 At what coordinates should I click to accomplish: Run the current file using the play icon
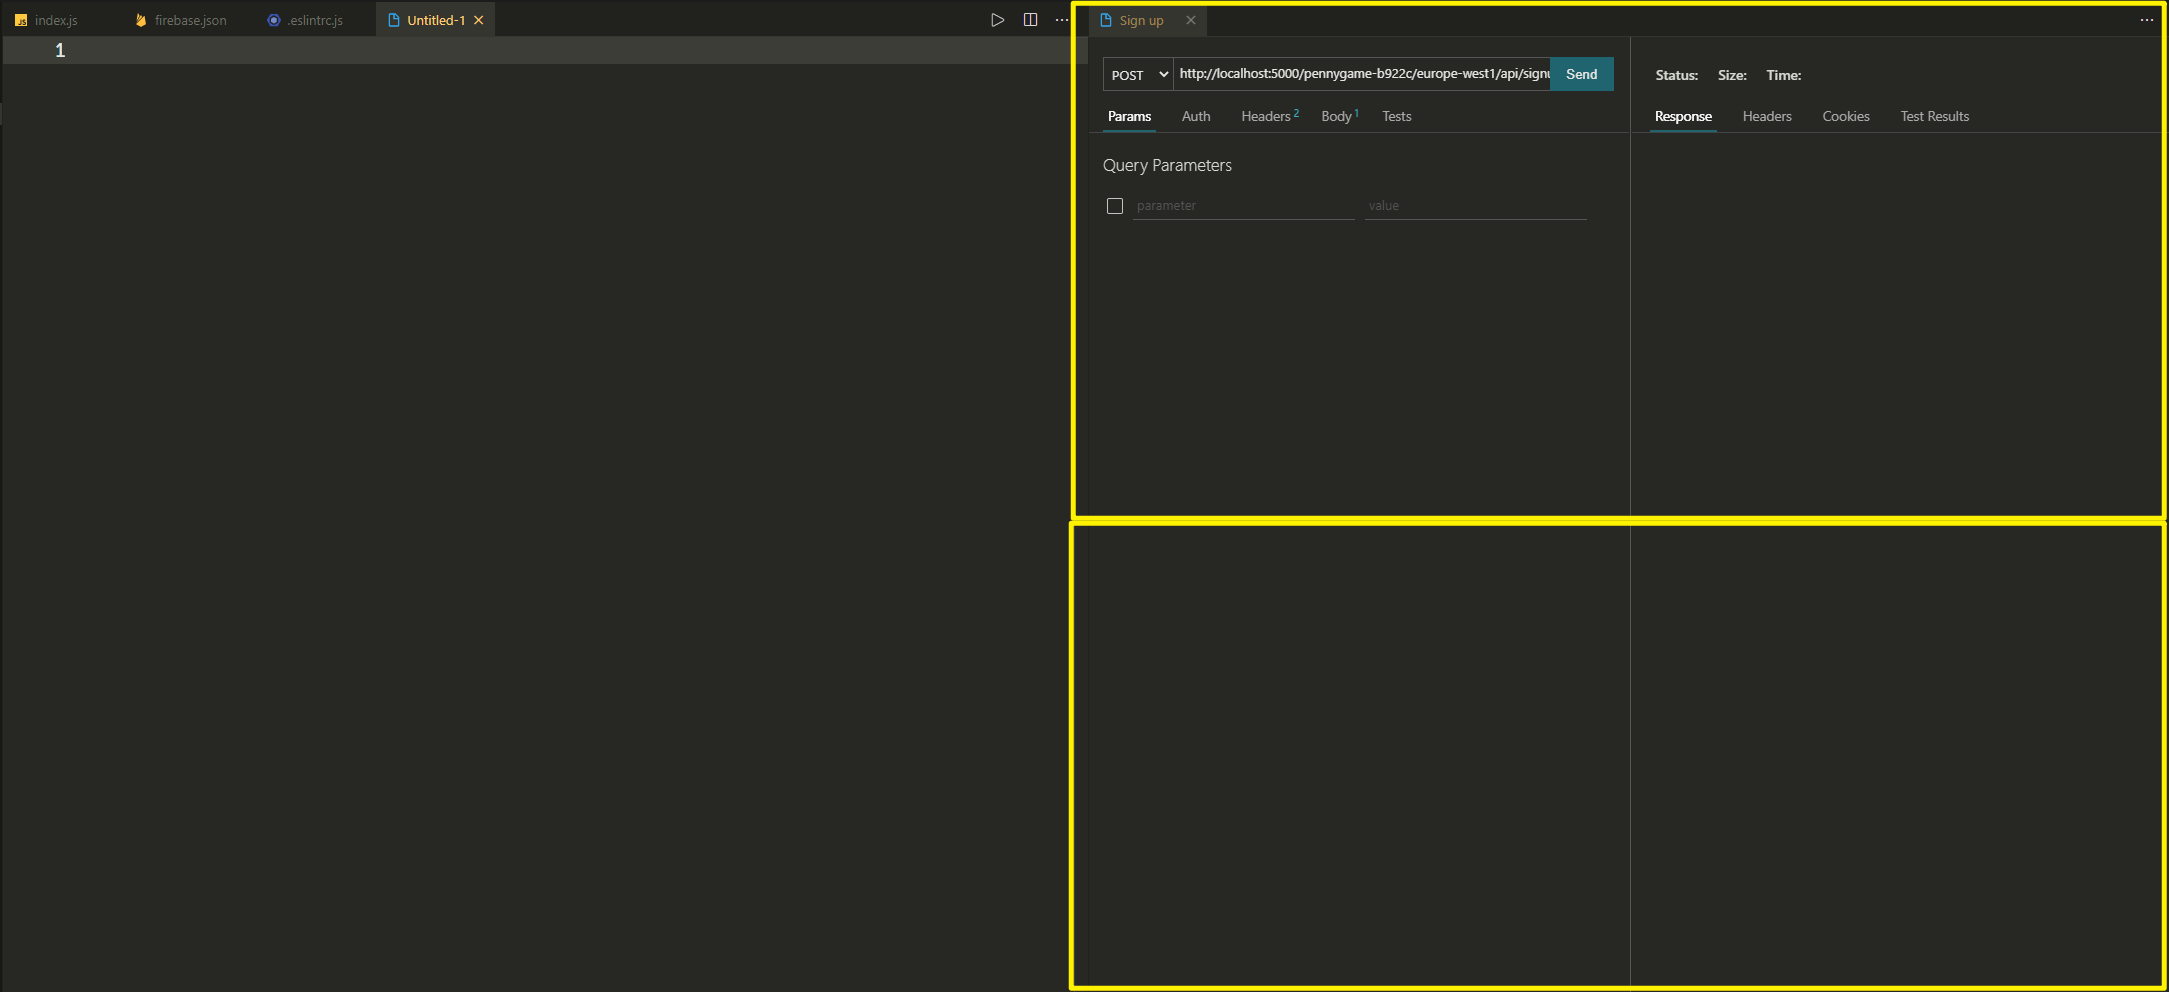coord(997,19)
